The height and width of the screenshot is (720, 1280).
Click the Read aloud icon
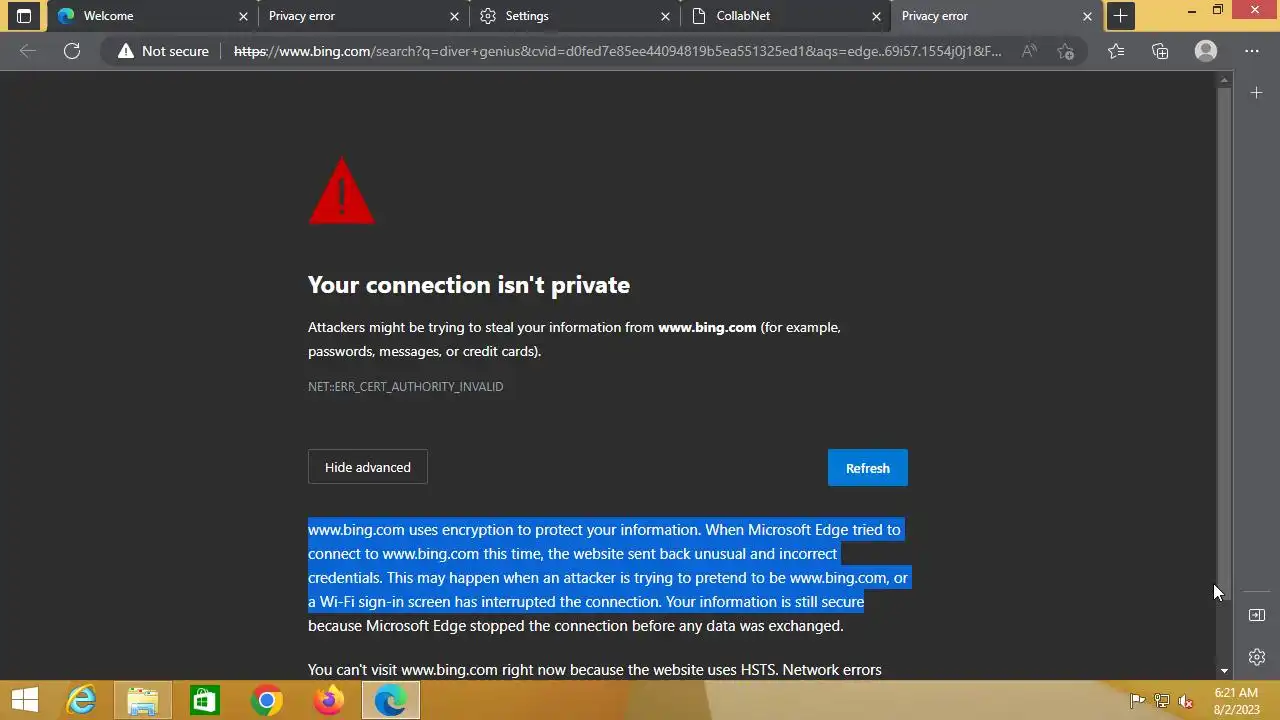click(x=1029, y=51)
